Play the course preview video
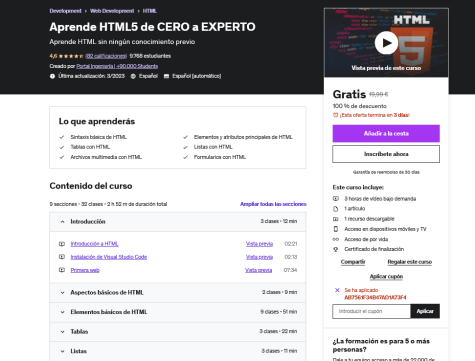Viewport: 475px width, 361px height. 386,43
